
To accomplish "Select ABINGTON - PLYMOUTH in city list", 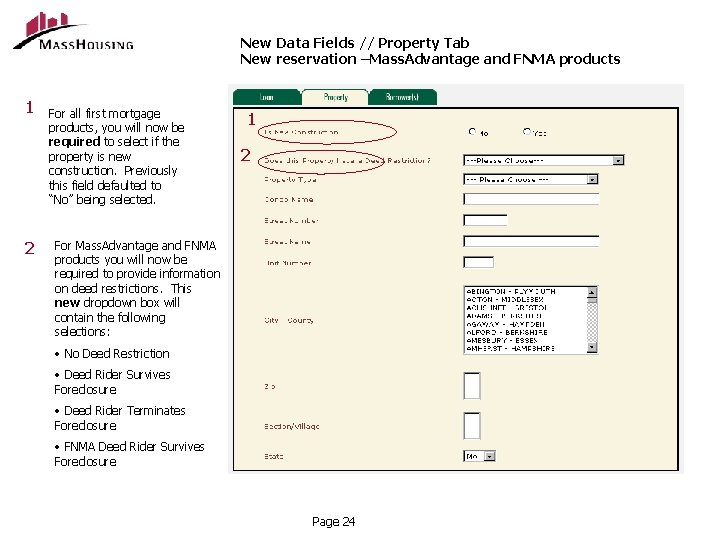I will (x=526, y=292).
